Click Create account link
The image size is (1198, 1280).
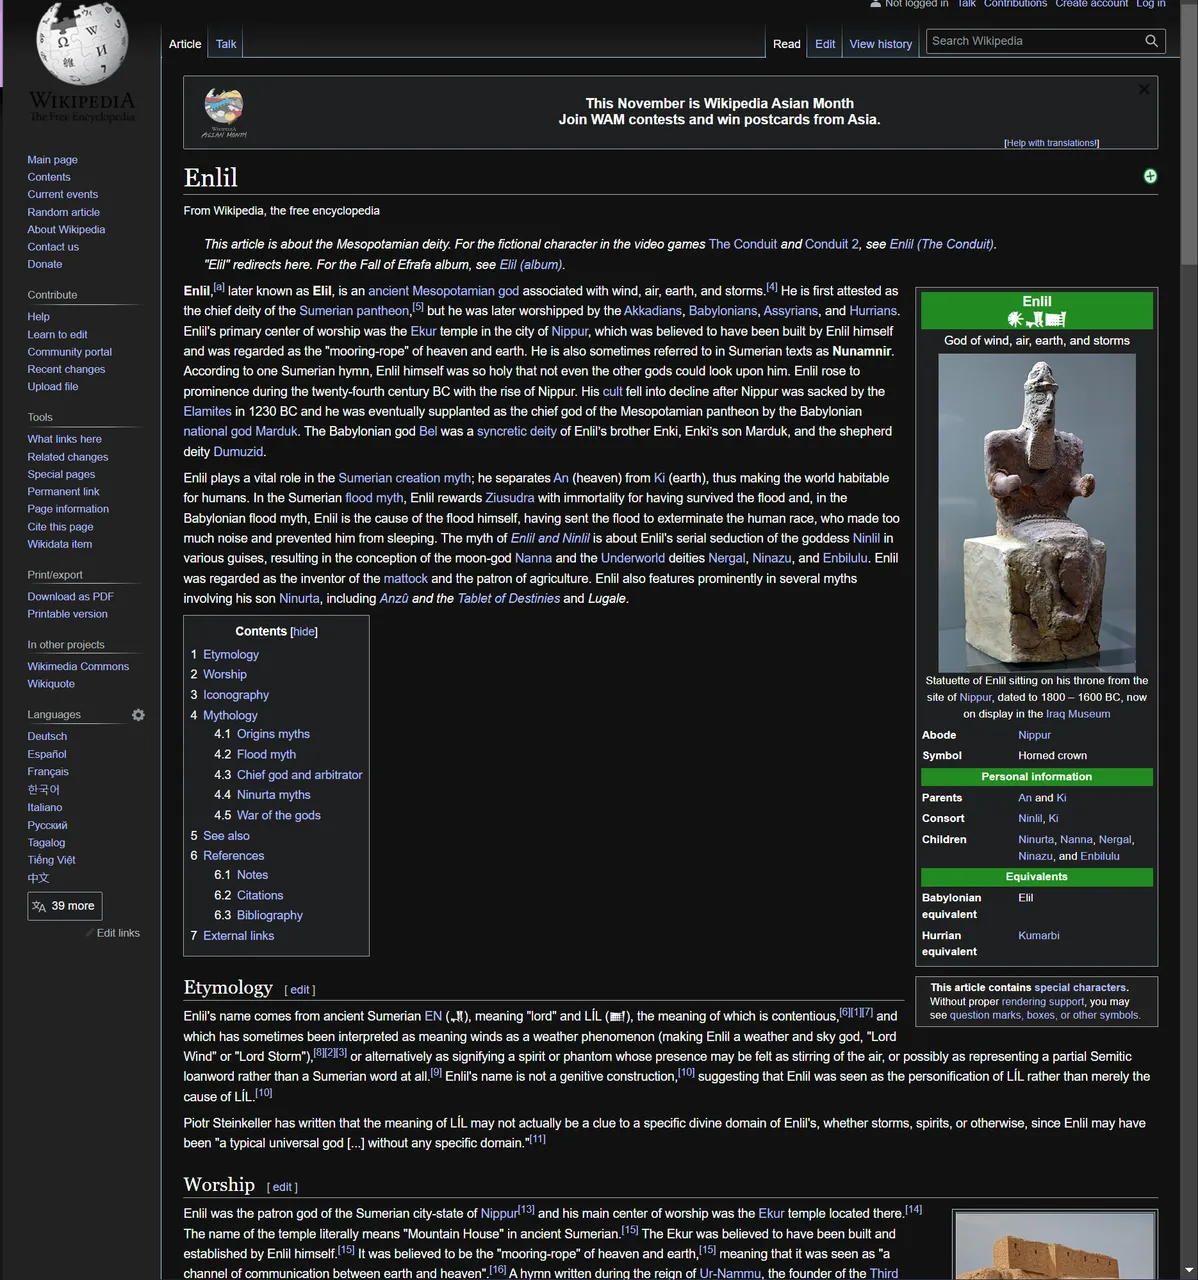[1092, 4]
